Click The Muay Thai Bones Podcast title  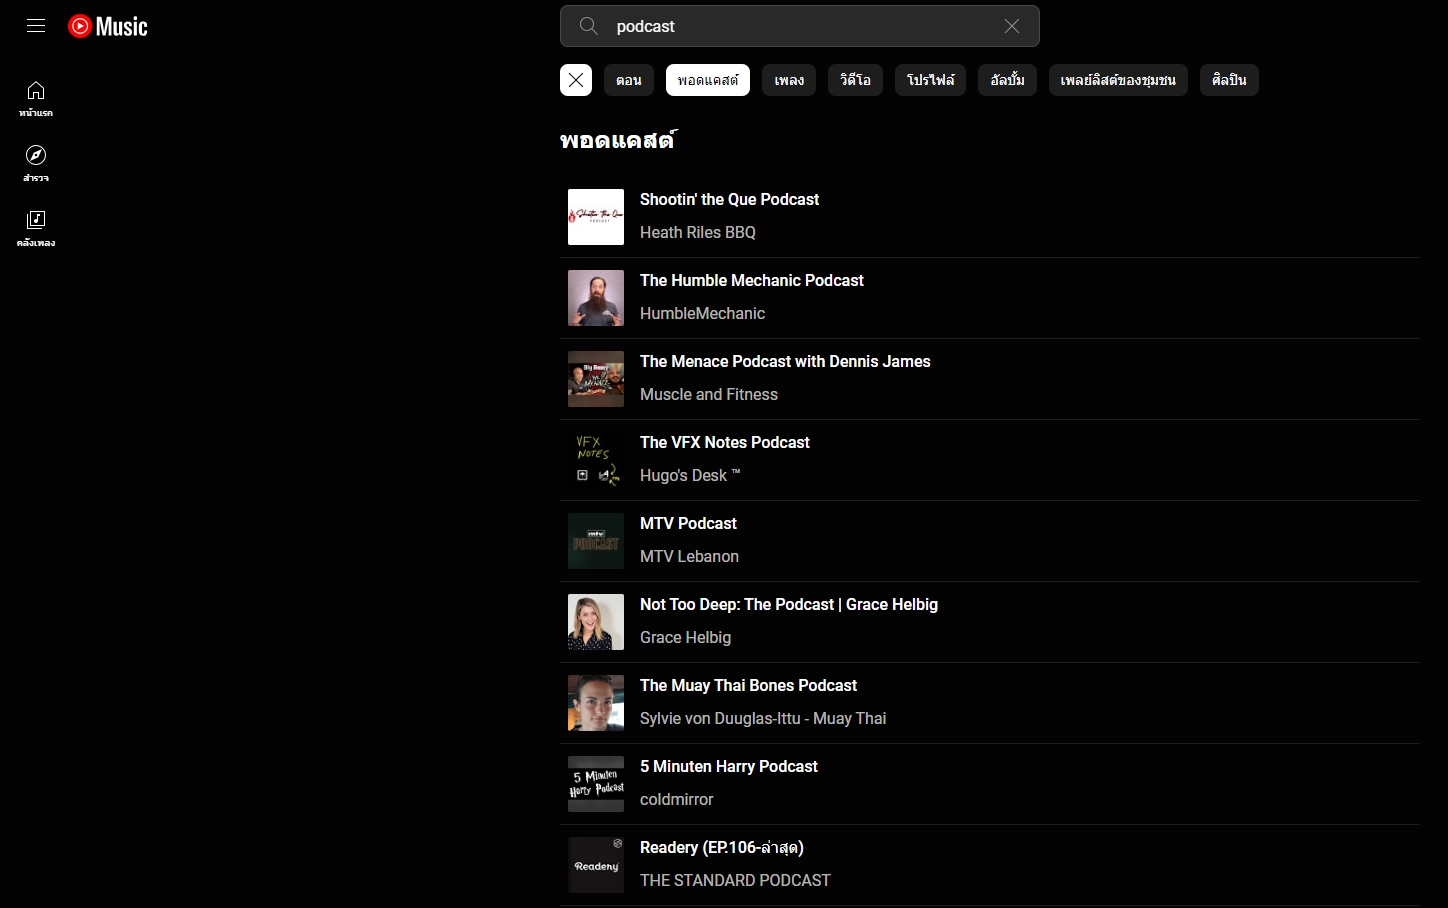coord(748,686)
